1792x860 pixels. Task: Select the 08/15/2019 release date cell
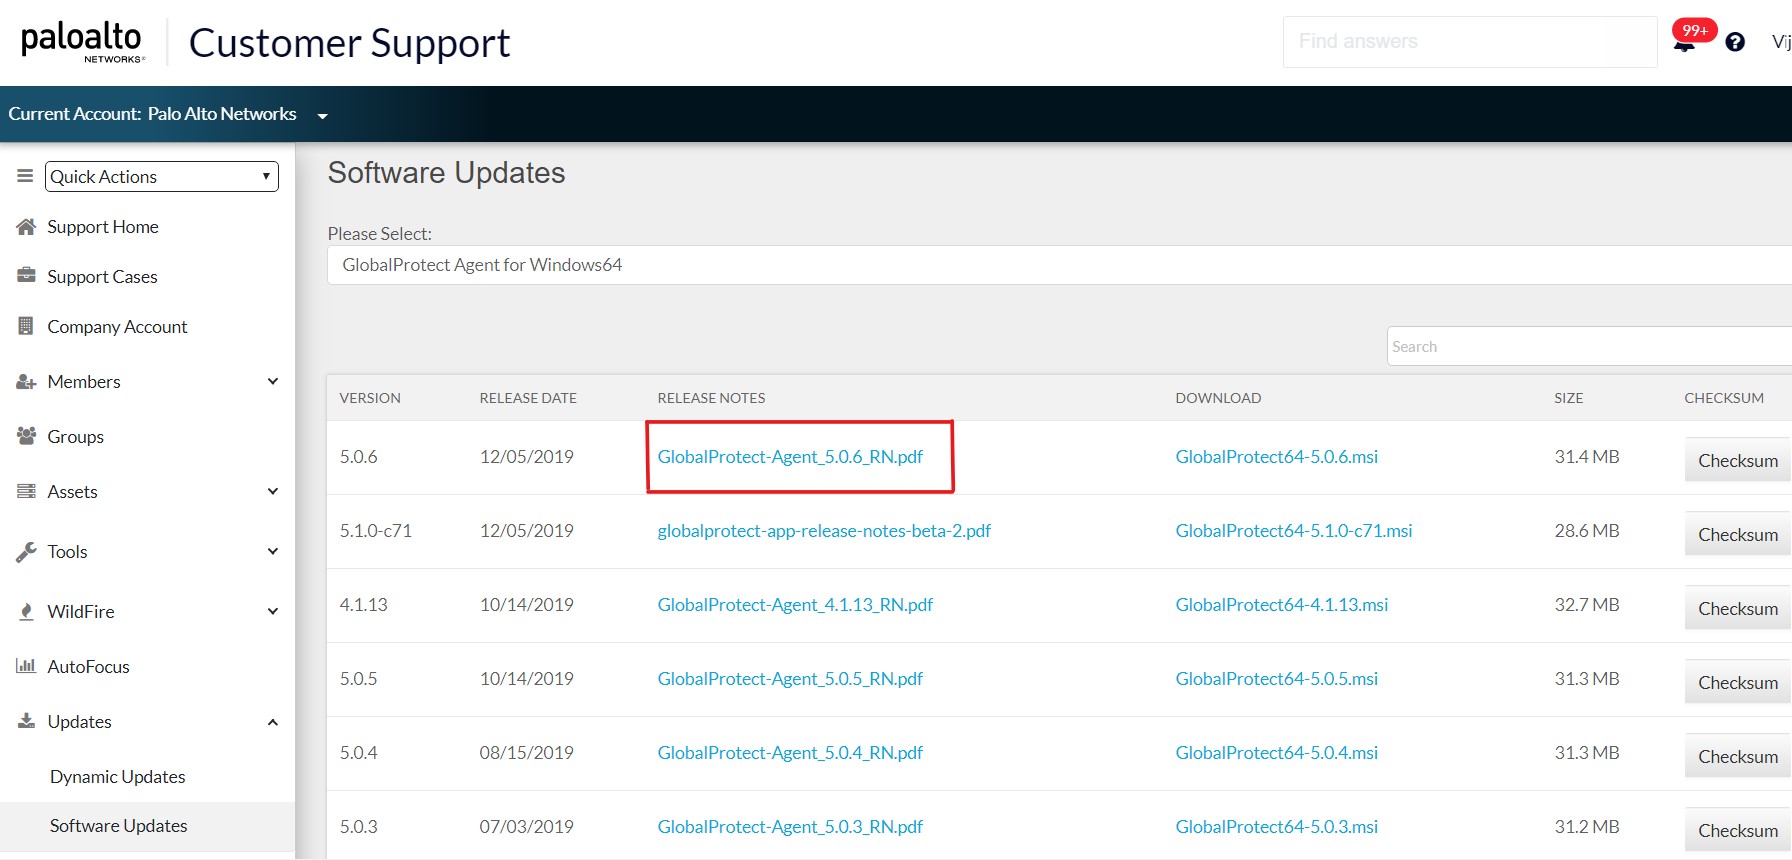pyautogui.click(x=527, y=753)
